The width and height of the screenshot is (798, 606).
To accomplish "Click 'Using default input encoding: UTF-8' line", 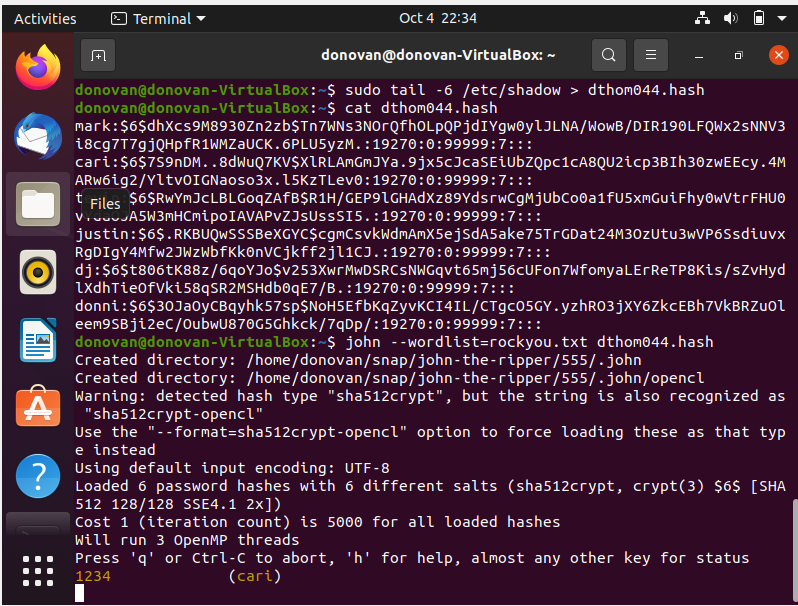I will pos(232,468).
